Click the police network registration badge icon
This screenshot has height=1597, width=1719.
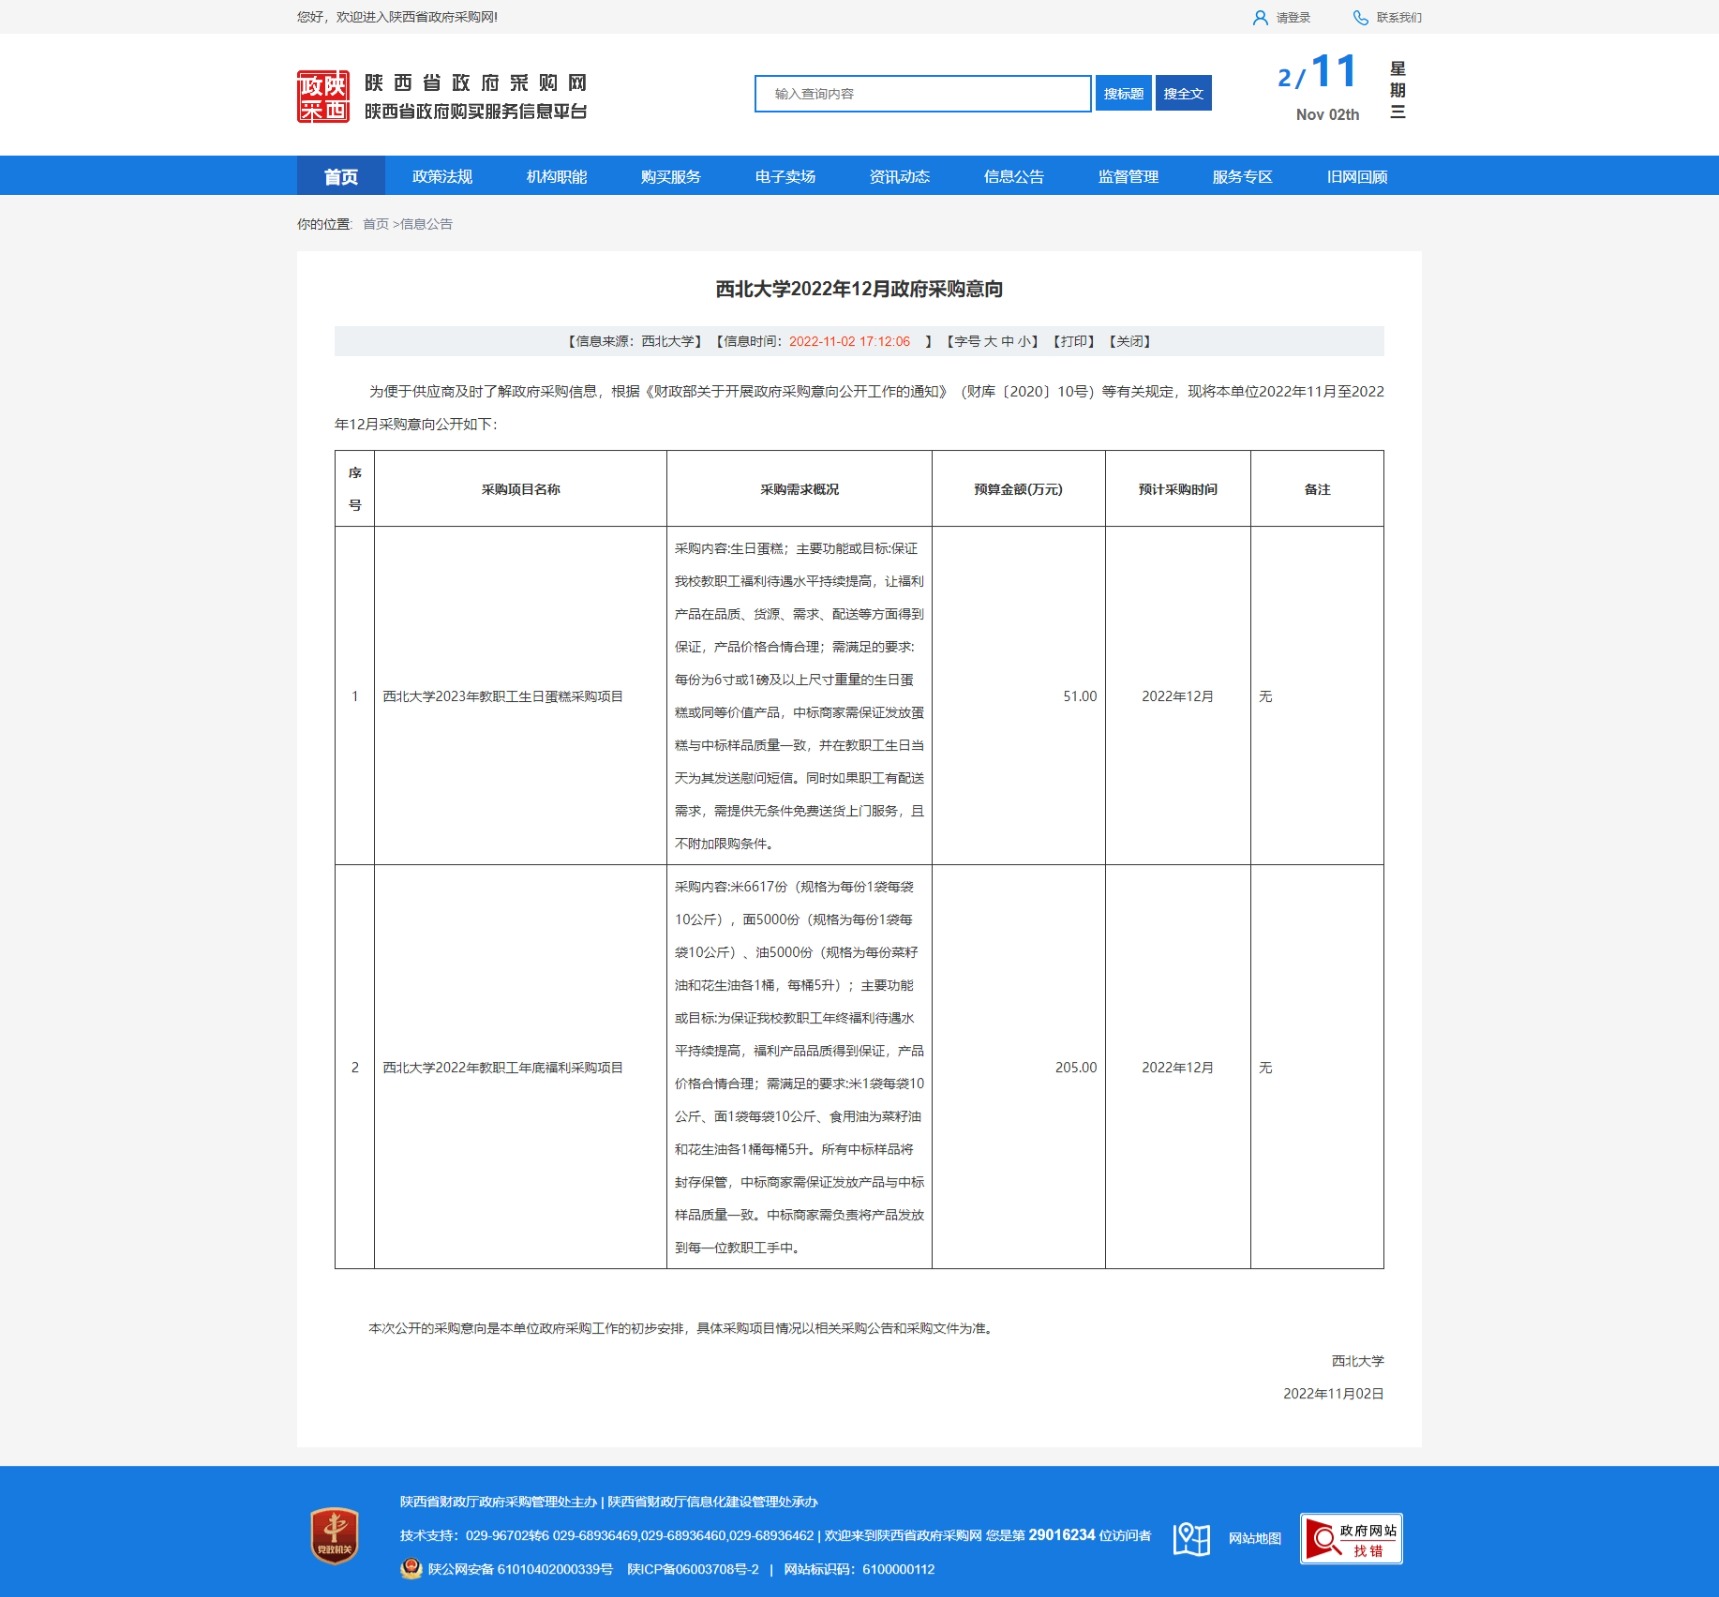pyautogui.click(x=411, y=1569)
